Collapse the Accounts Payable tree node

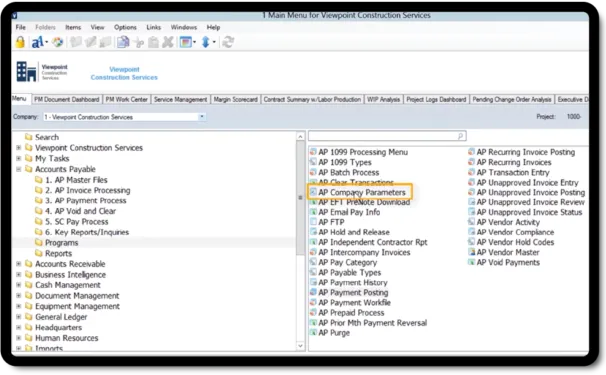tap(18, 169)
